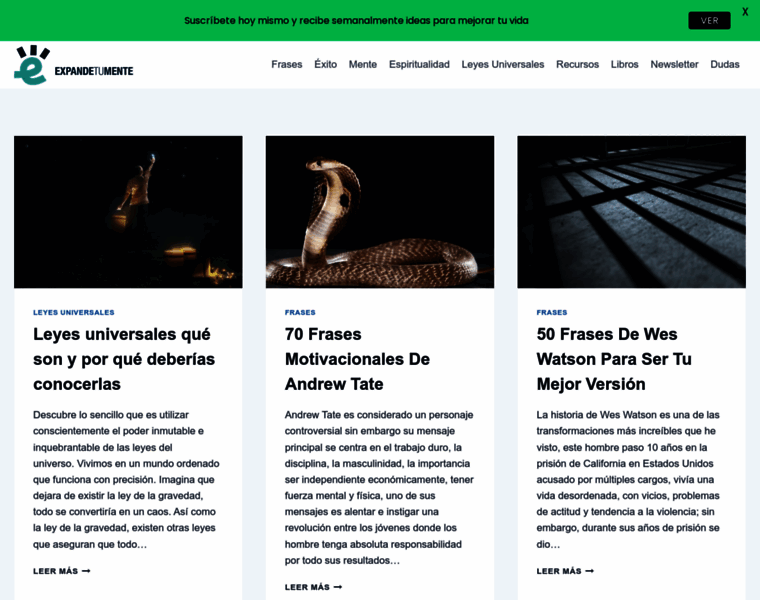Open '70 Frases Motivacionales De Andrew Tate'

pos(357,359)
